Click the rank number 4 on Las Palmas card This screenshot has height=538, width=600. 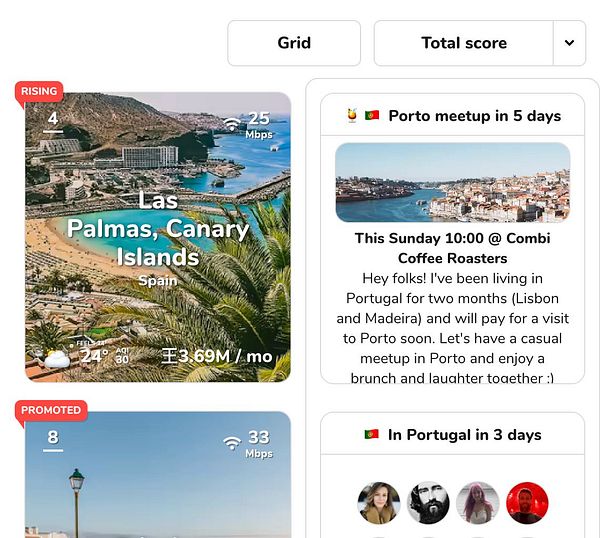(53, 119)
